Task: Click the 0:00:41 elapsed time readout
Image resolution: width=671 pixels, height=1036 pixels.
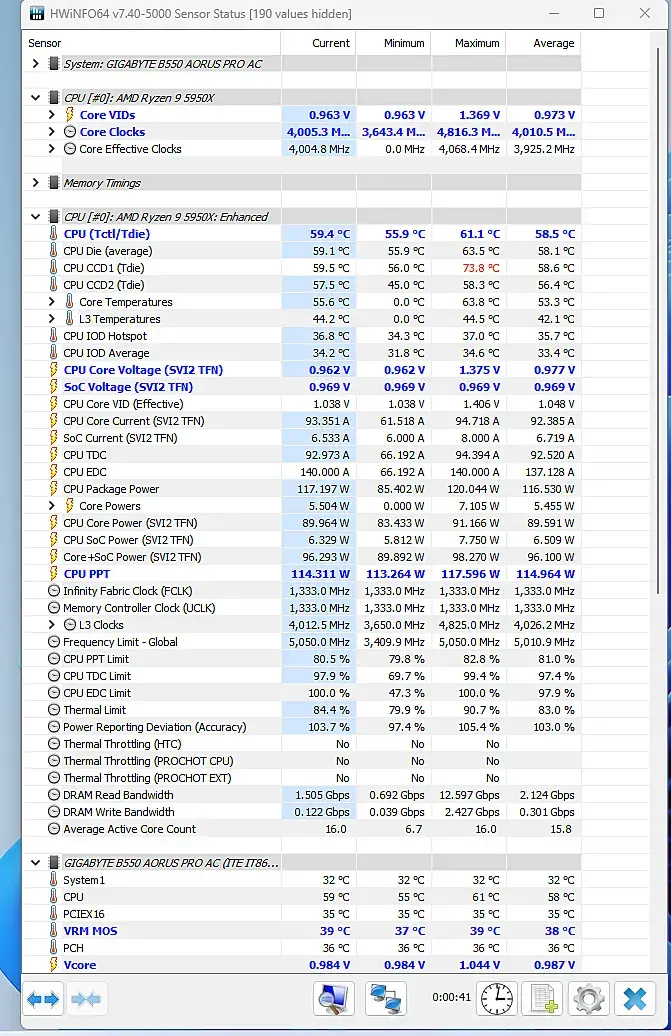Action: (451, 997)
